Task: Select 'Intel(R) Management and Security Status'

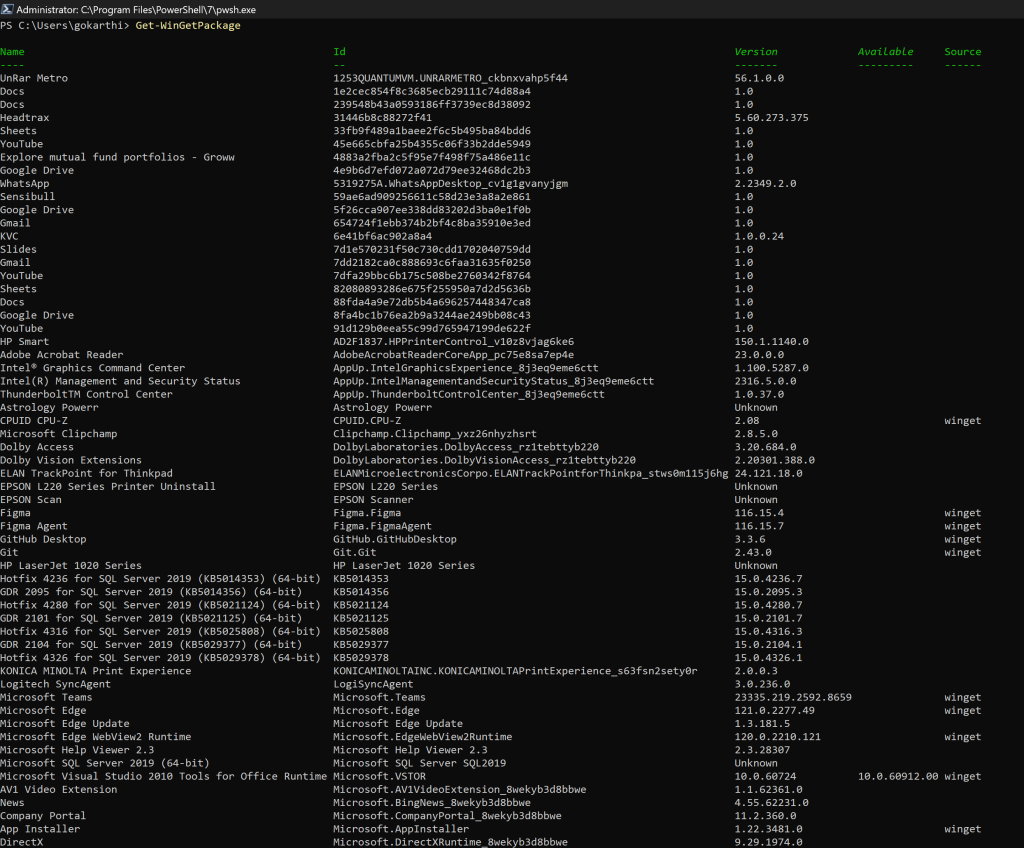Action: pos(120,381)
